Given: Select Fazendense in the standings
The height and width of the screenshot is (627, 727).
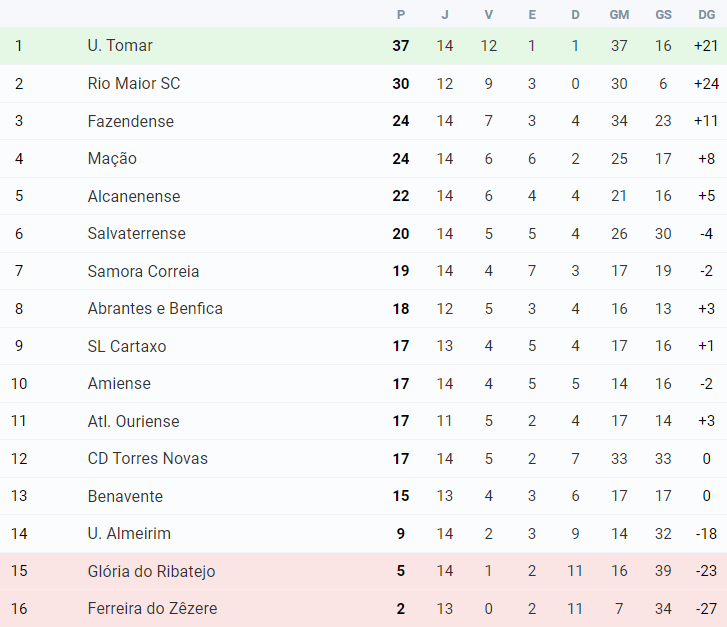Looking at the screenshot, I should pos(130,121).
